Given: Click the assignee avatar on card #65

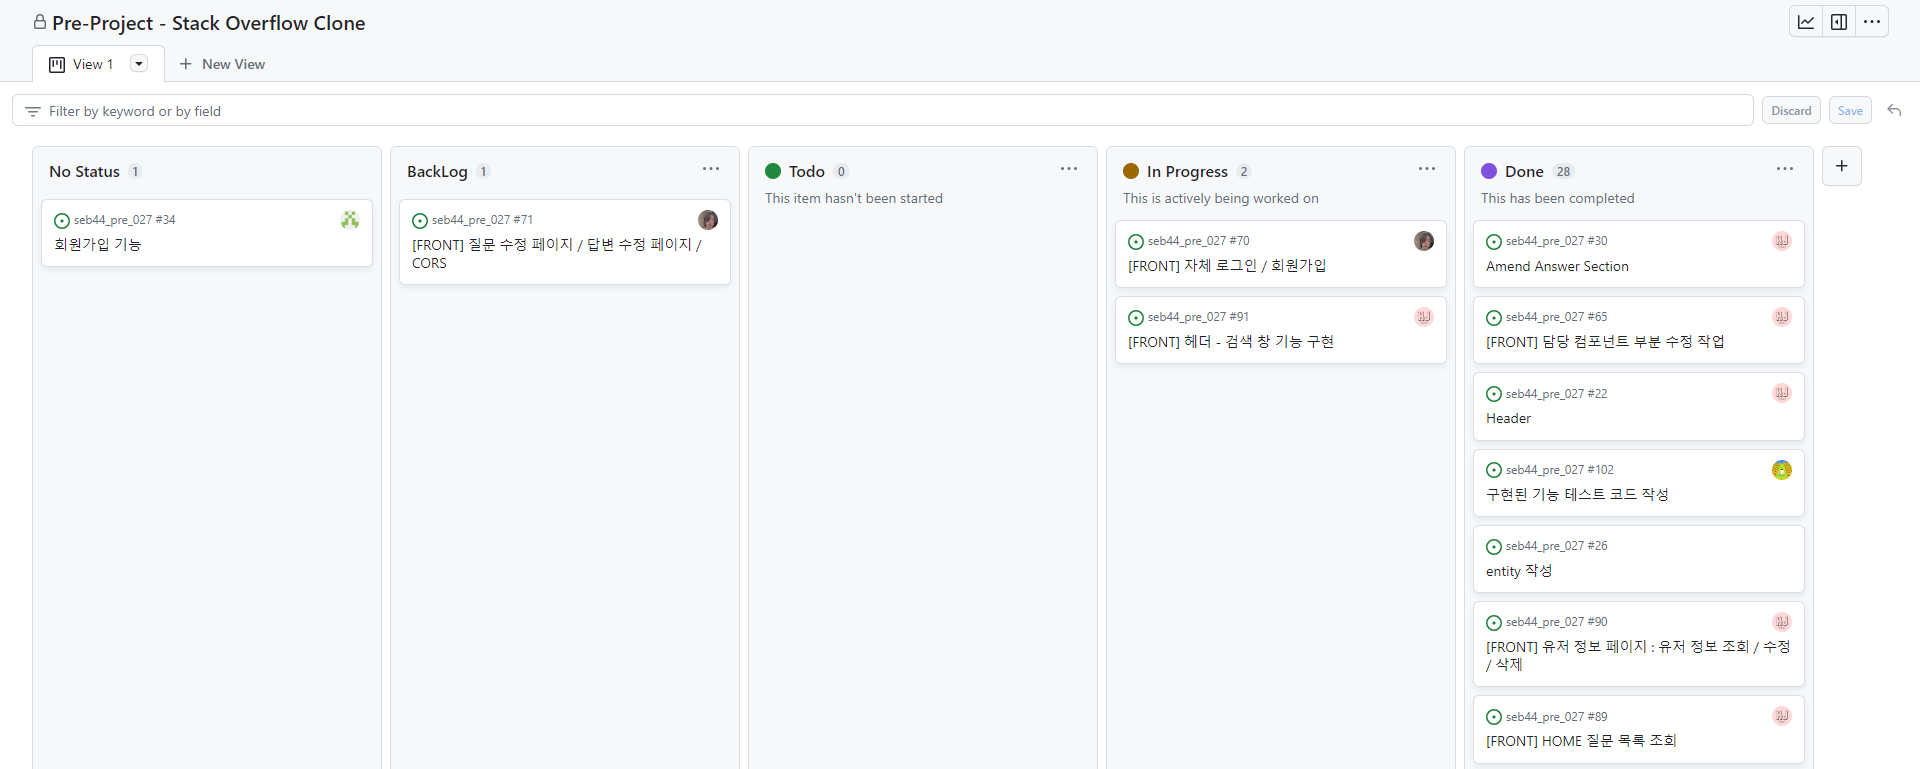Looking at the screenshot, I should (1782, 317).
